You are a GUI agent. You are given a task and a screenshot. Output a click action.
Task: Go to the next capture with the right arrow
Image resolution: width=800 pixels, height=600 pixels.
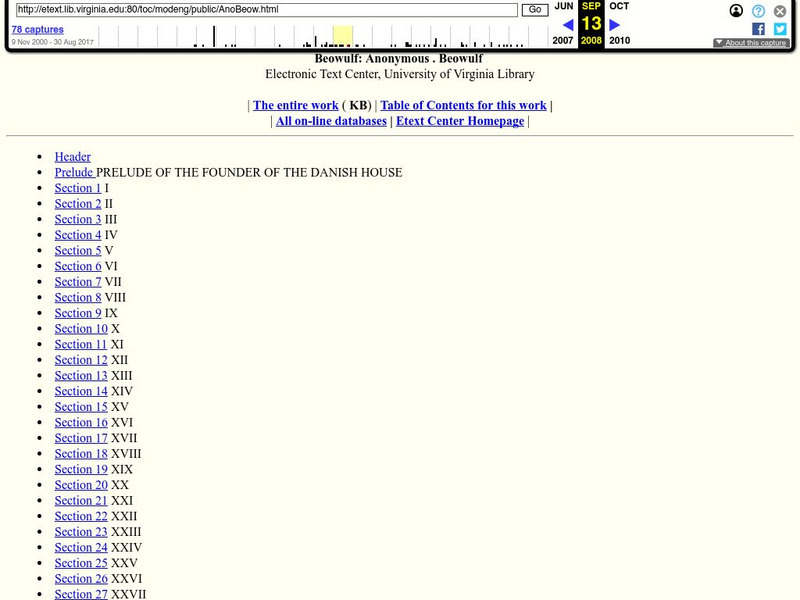point(615,24)
